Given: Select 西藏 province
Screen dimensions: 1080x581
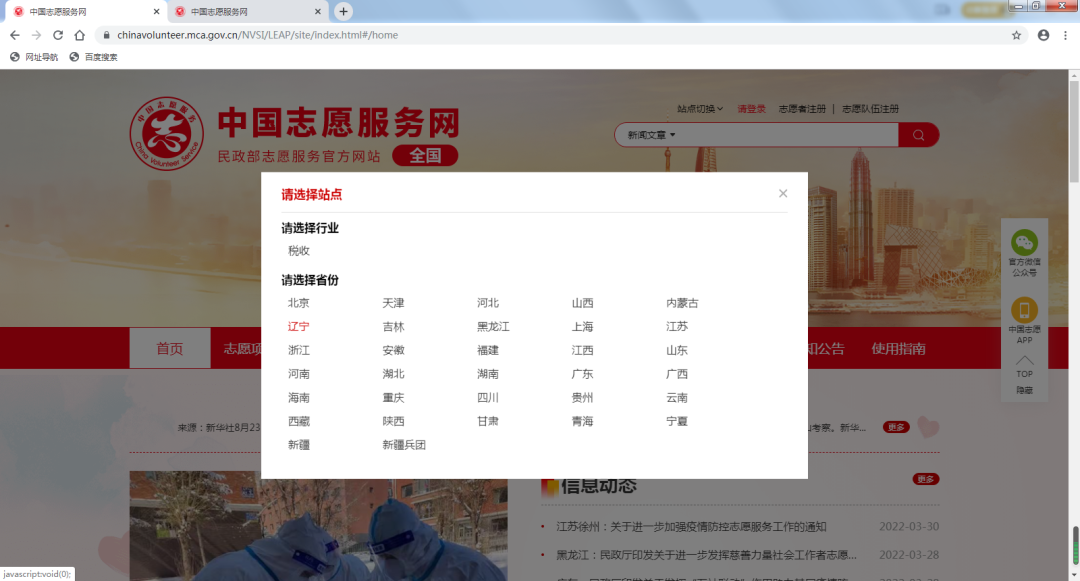Looking at the screenshot, I should 298,421.
